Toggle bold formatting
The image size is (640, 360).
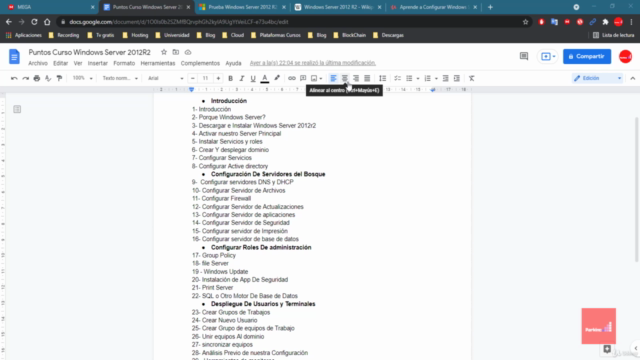pyautogui.click(x=230, y=78)
